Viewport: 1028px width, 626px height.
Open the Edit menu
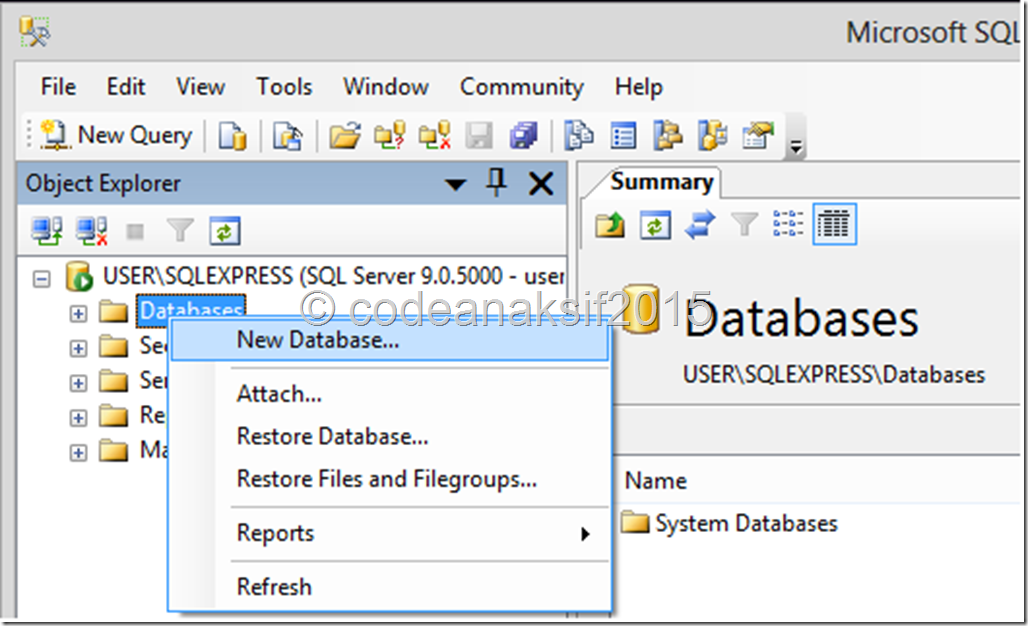(126, 87)
